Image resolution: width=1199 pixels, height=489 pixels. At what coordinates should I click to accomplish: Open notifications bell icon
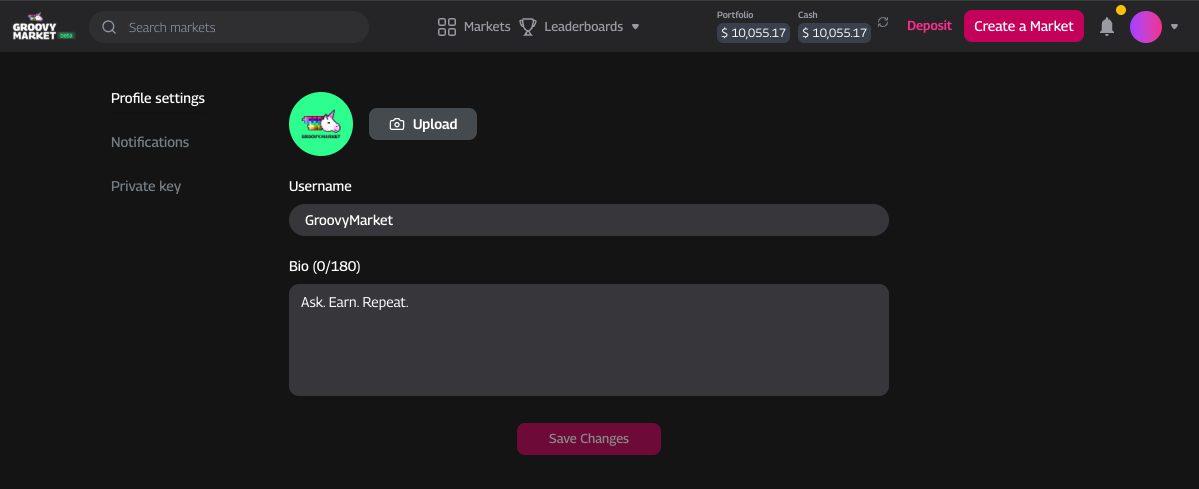[1106, 27]
